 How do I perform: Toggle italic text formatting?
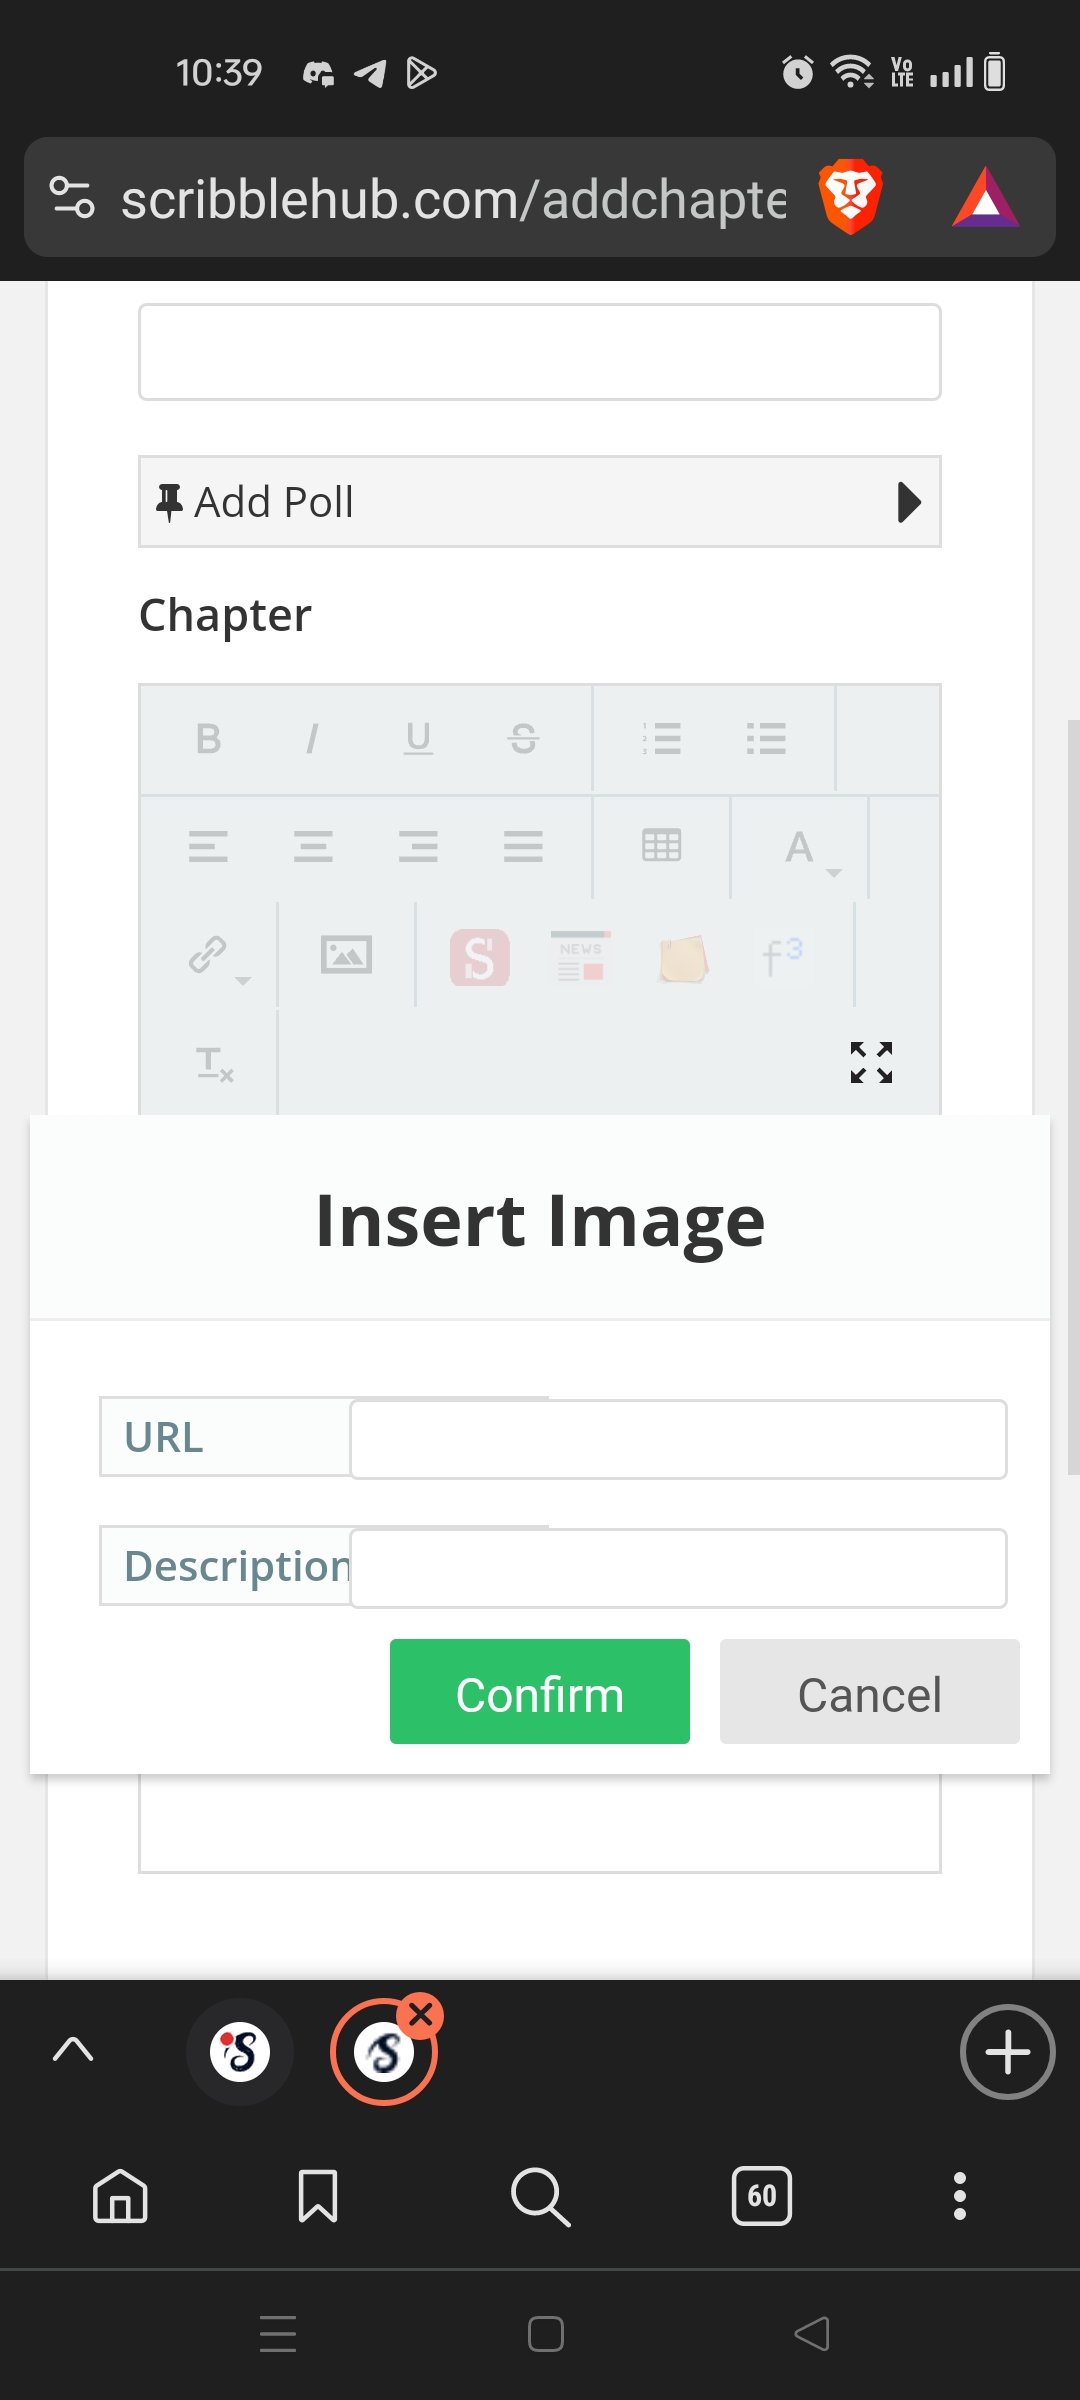click(312, 739)
